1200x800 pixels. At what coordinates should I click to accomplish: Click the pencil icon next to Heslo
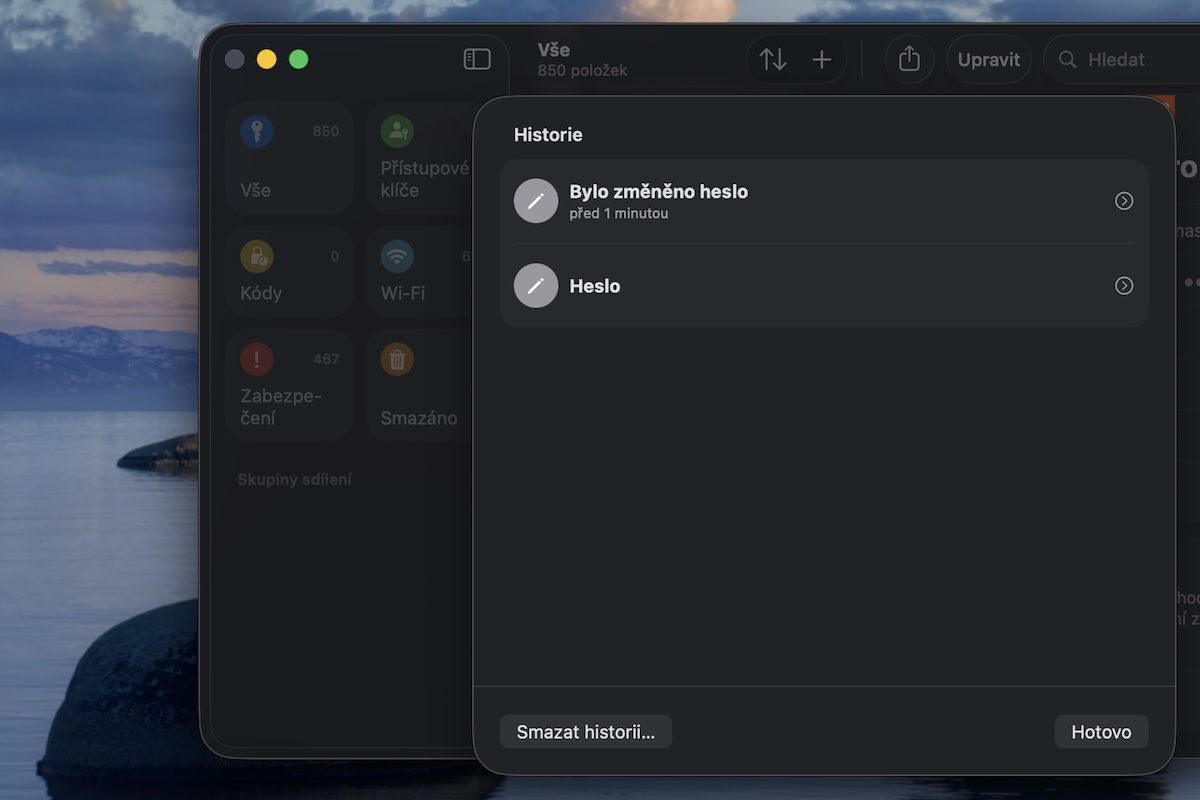click(536, 286)
